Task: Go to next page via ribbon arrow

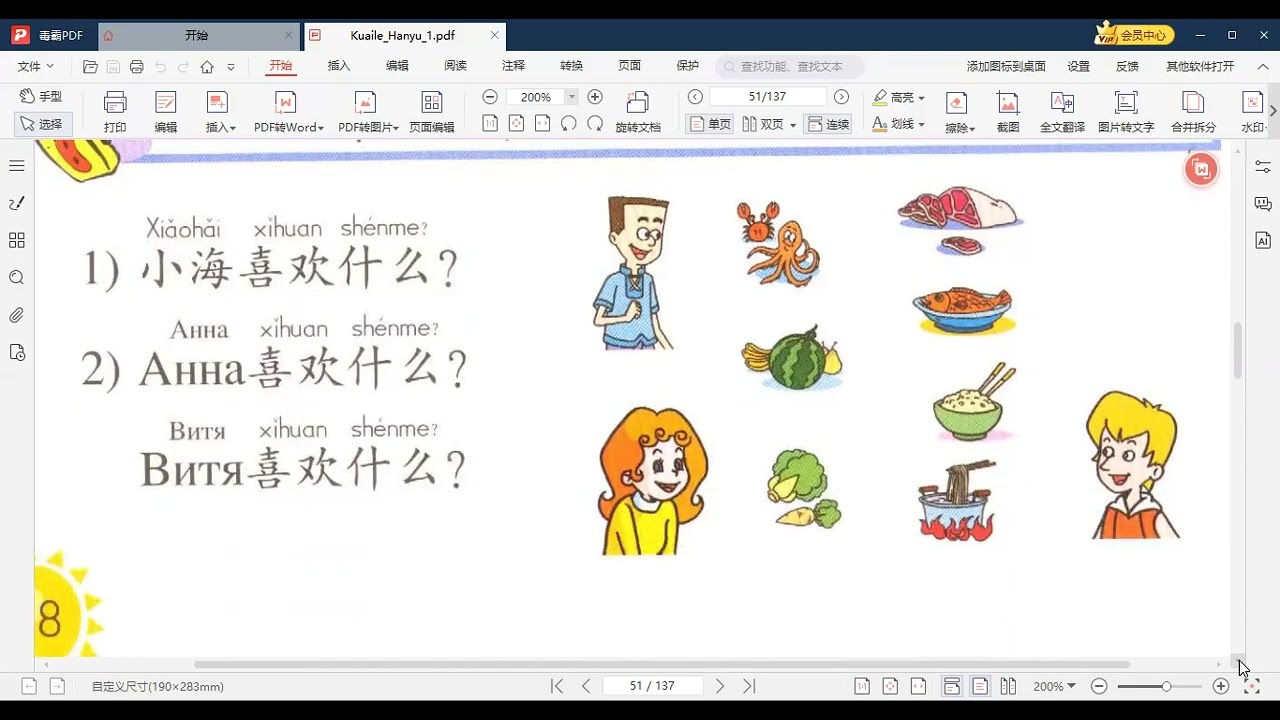Action: click(x=841, y=97)
